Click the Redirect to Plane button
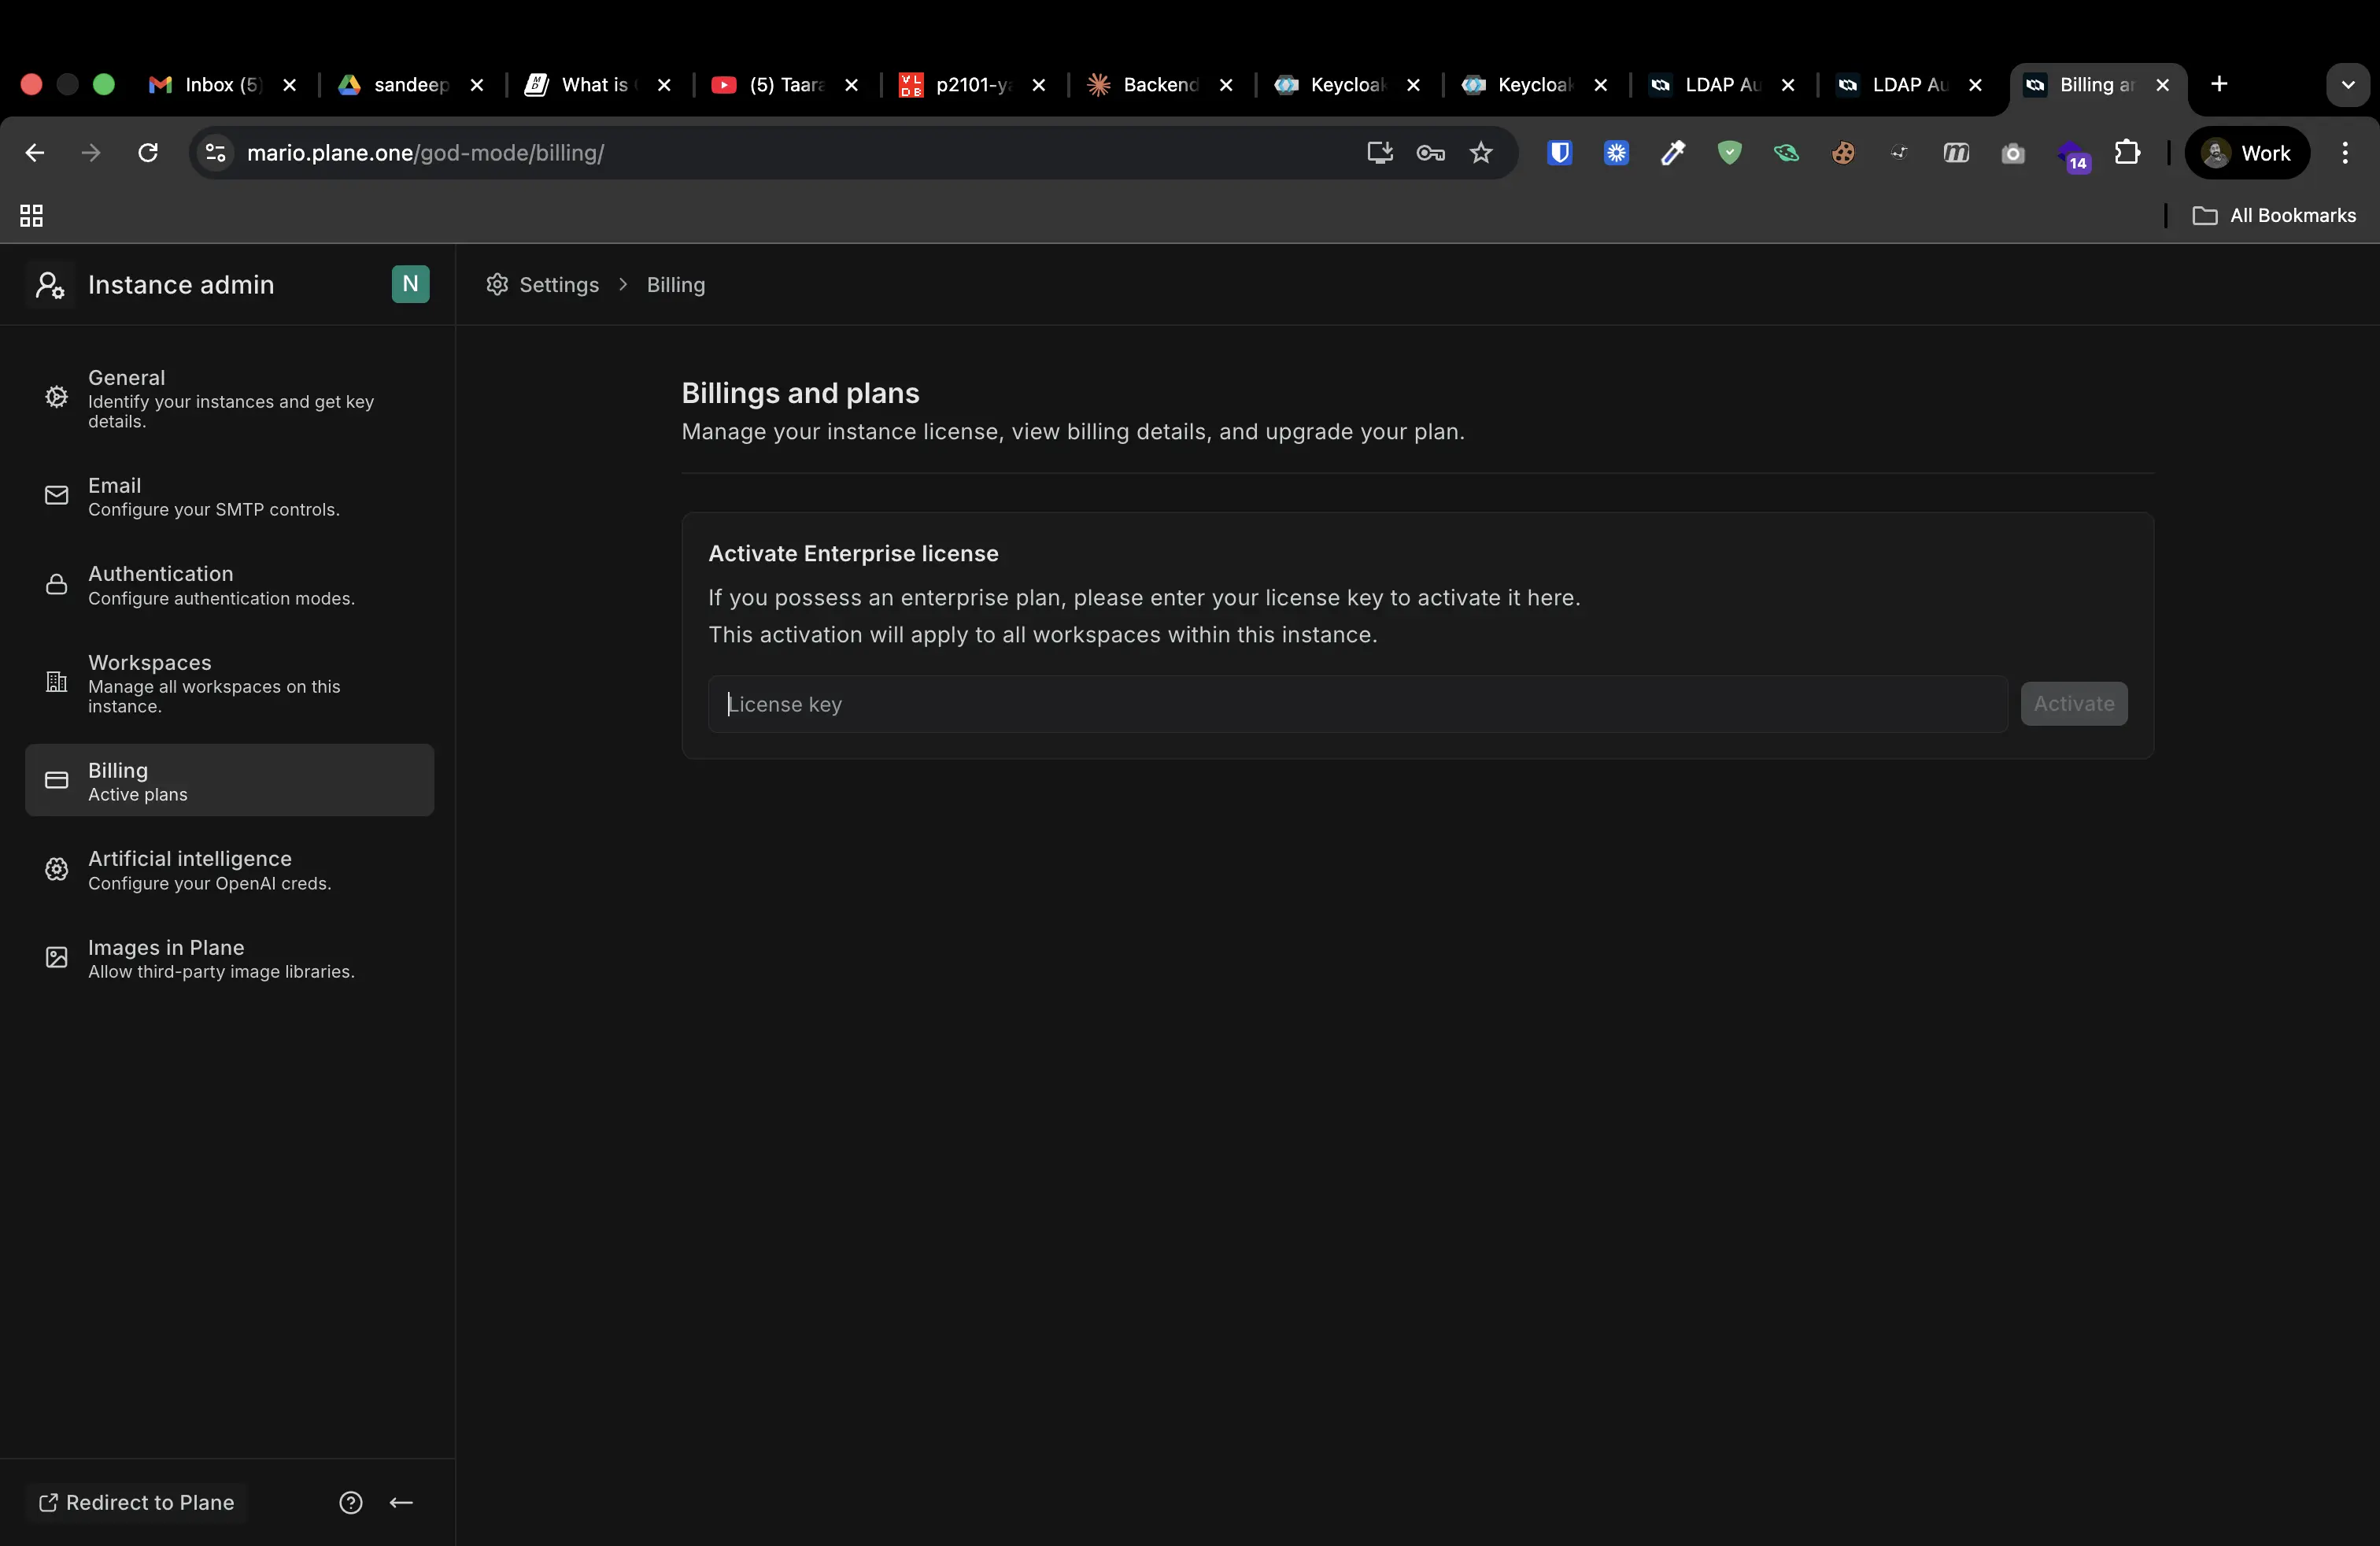 (x=136, y=1502)
